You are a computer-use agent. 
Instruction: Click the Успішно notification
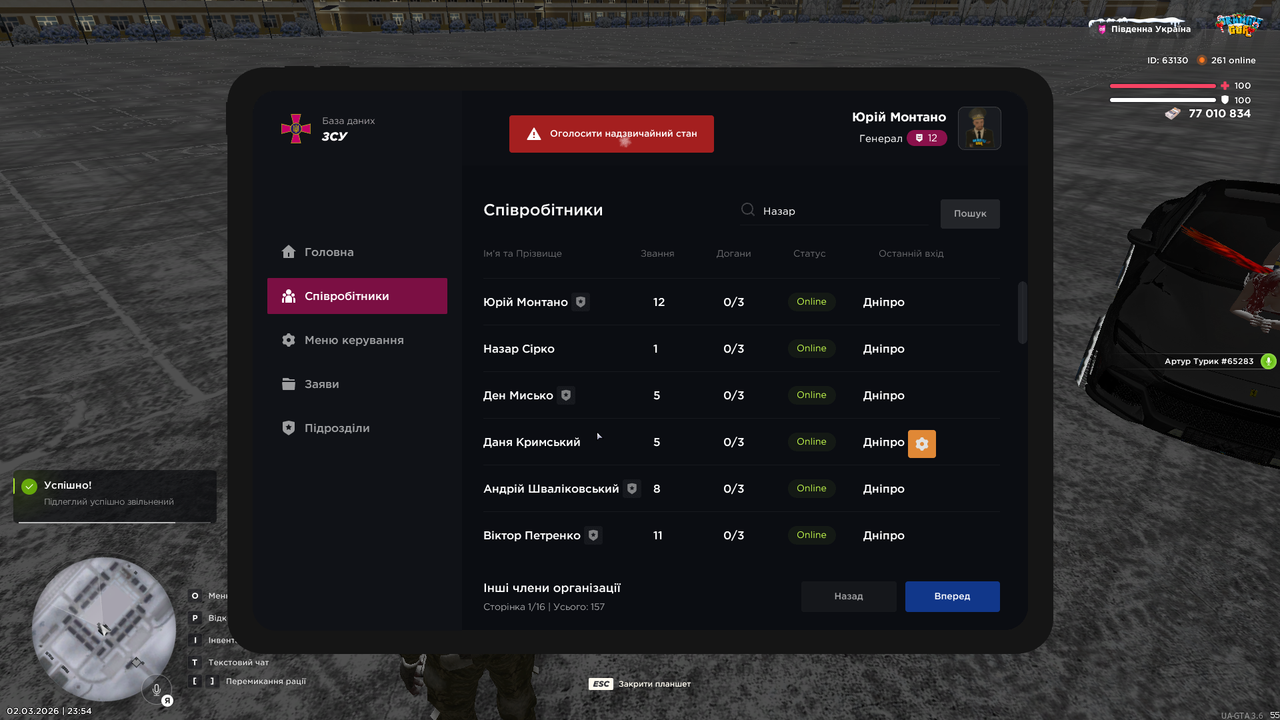[x=114, y=496]
